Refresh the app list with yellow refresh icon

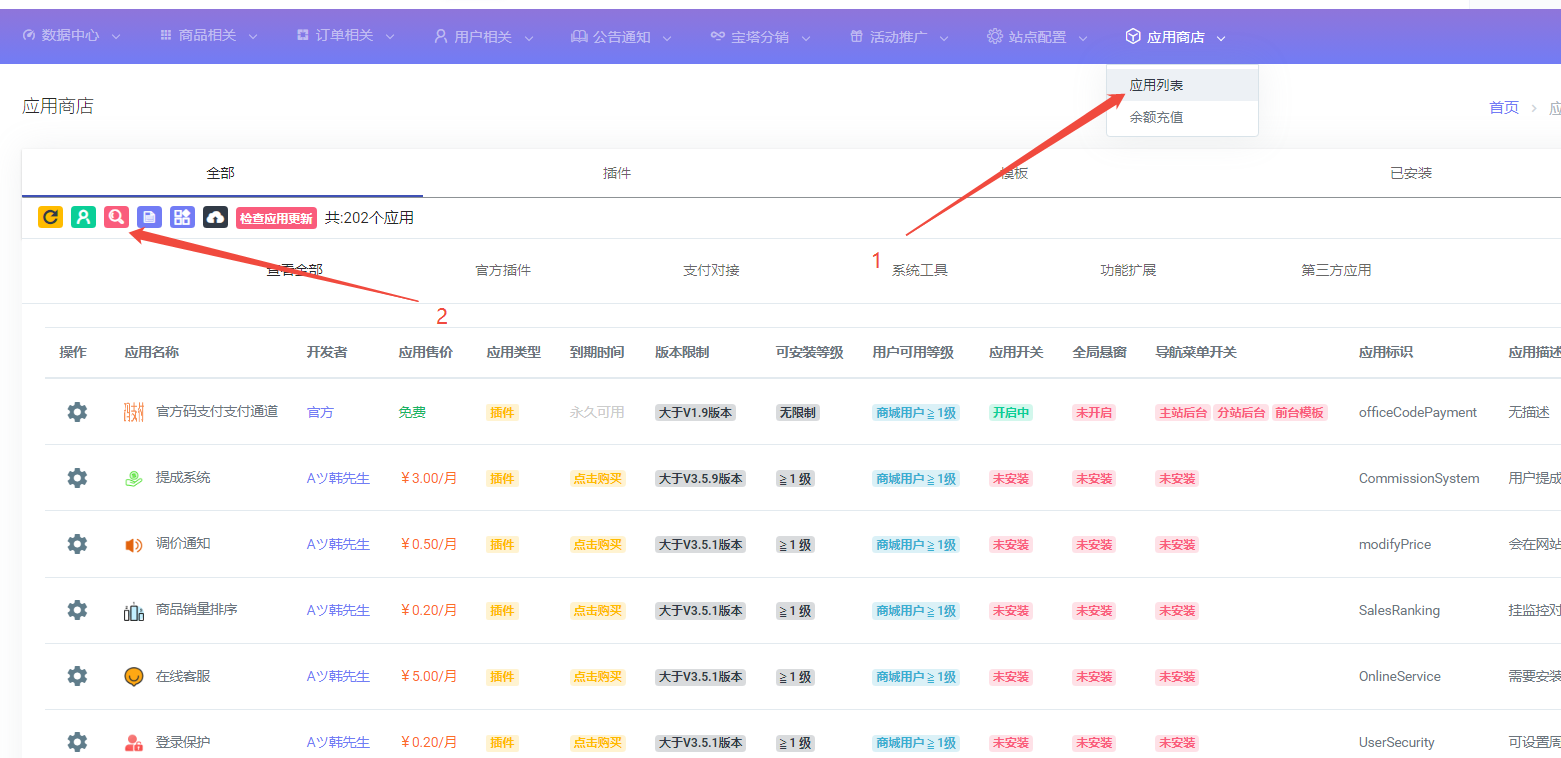coord(49,216)
